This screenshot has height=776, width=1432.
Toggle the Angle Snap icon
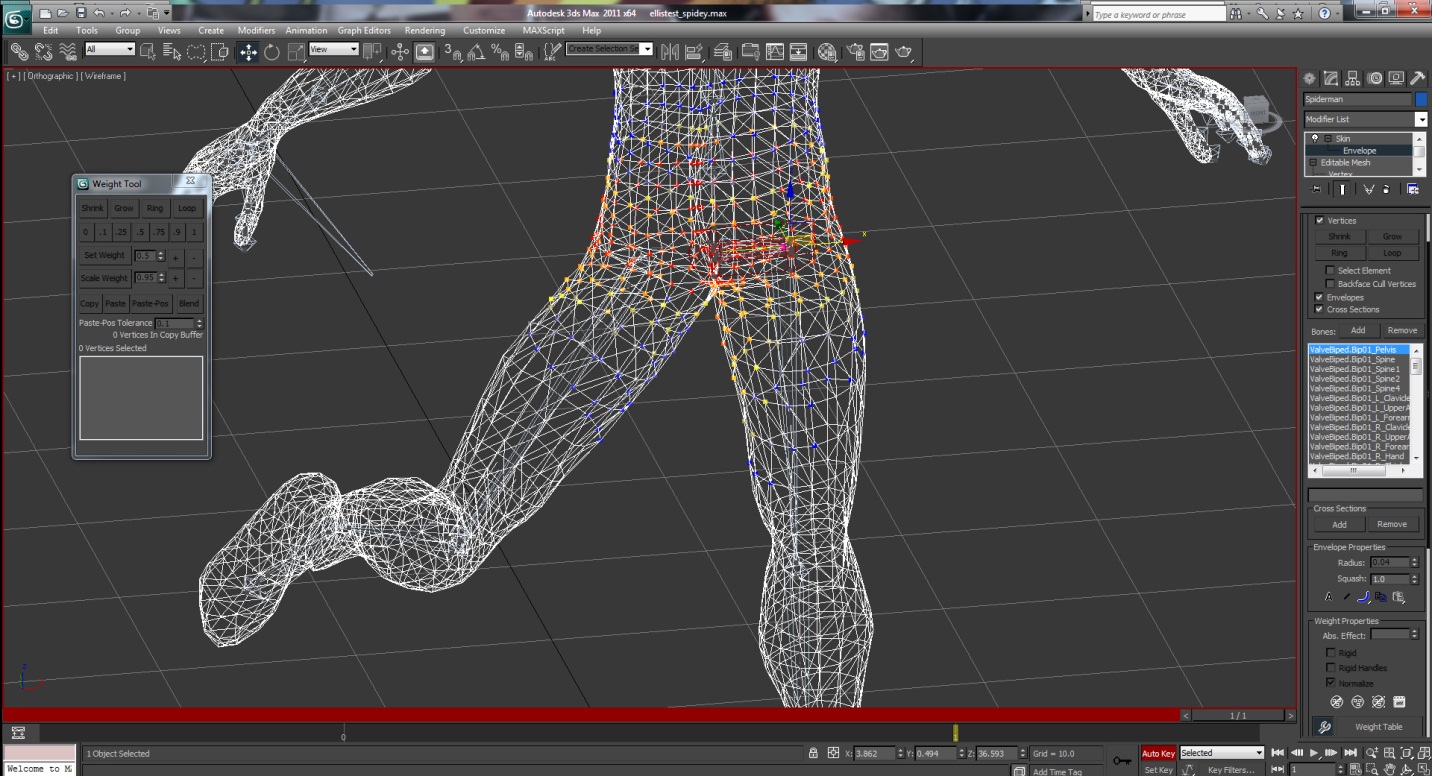(476, 52)
